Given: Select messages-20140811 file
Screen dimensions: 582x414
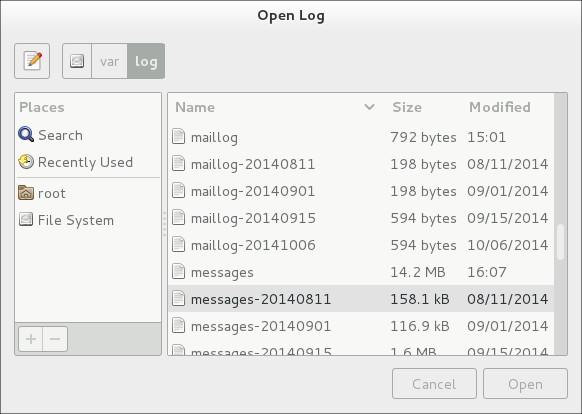Looking at the screenshot, I should tap(361, 299).
